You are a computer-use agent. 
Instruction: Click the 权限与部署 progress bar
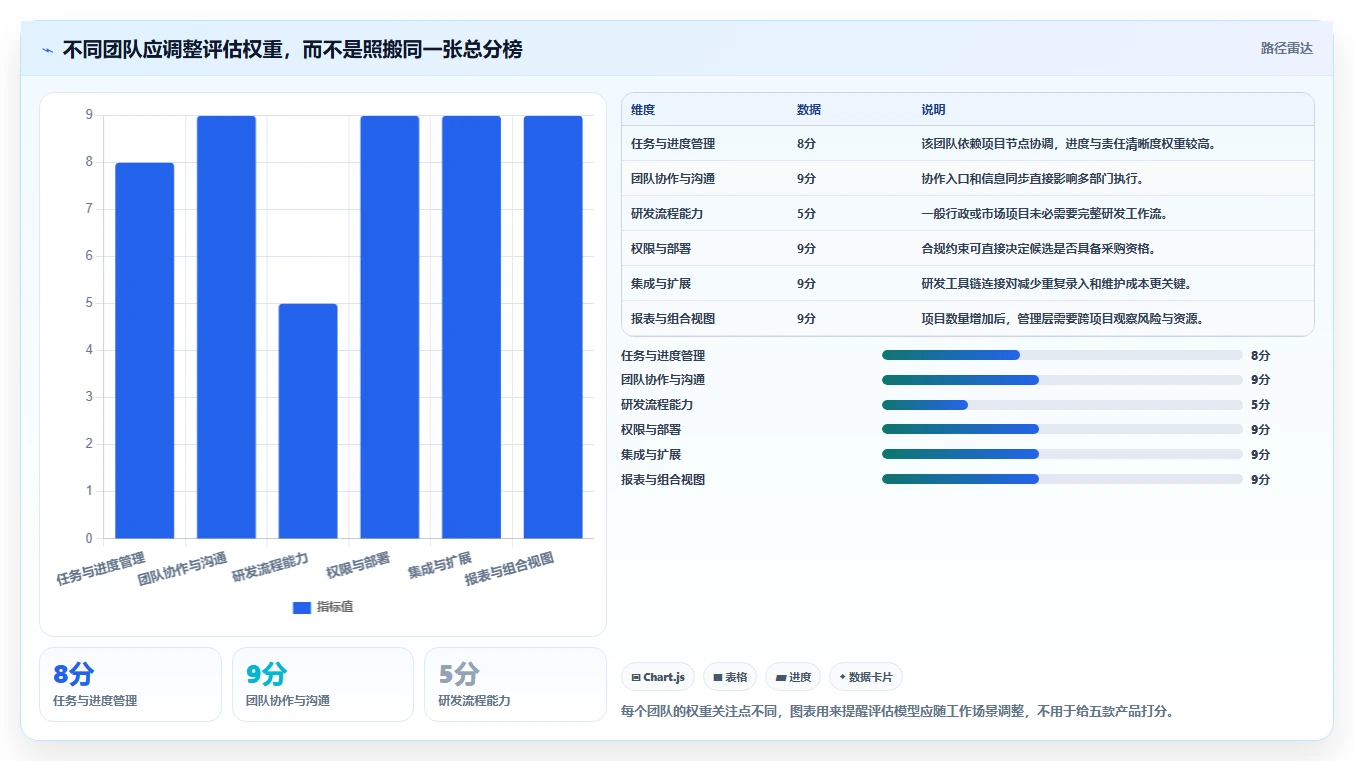1062,429
